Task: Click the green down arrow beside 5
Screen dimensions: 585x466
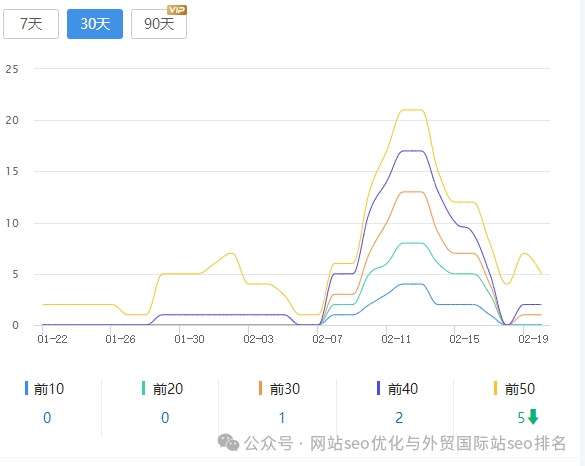Action: [533, 417]
